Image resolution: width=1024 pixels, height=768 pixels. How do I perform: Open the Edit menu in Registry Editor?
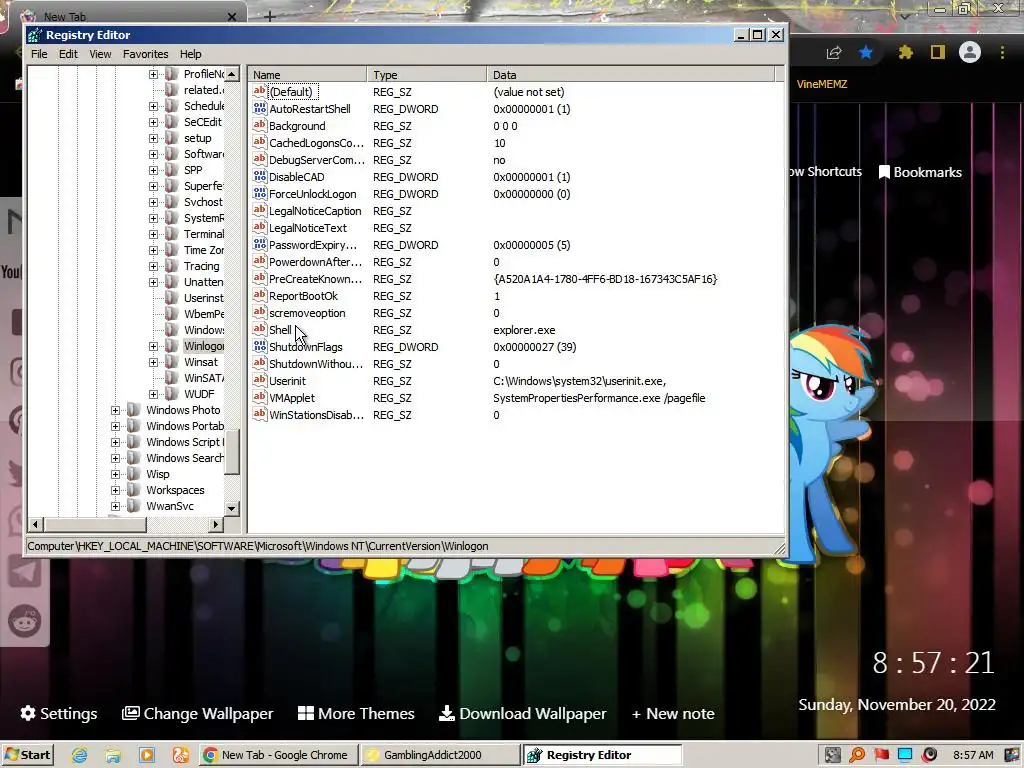[x=68, y=54]
